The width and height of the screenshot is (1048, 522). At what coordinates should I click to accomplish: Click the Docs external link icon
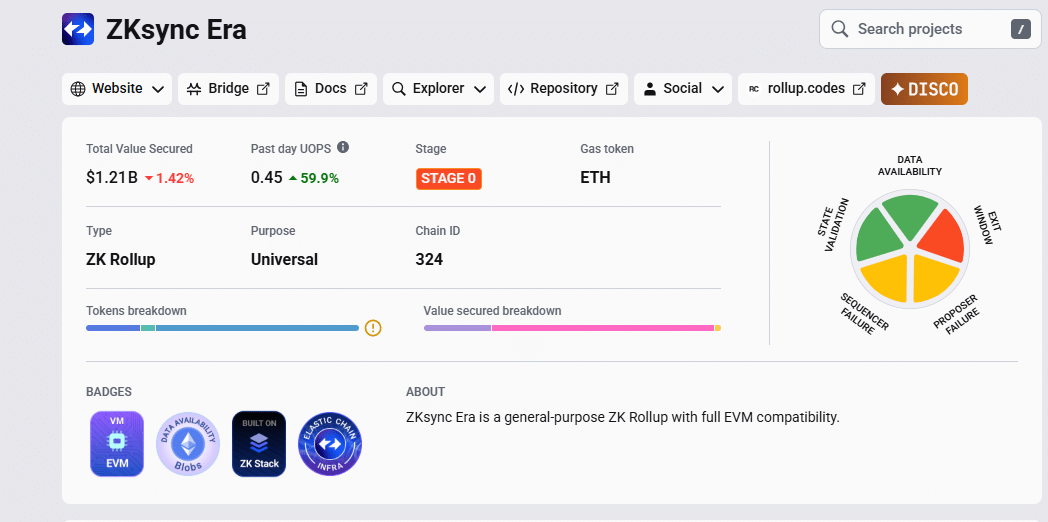tap(361, 89)
